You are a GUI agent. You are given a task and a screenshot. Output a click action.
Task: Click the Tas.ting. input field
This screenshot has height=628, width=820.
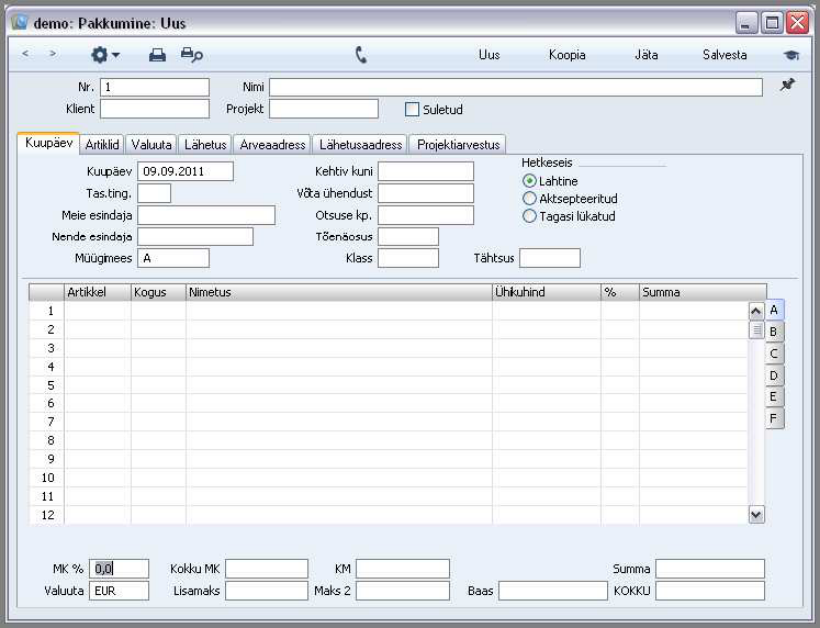tap(154, 193)
